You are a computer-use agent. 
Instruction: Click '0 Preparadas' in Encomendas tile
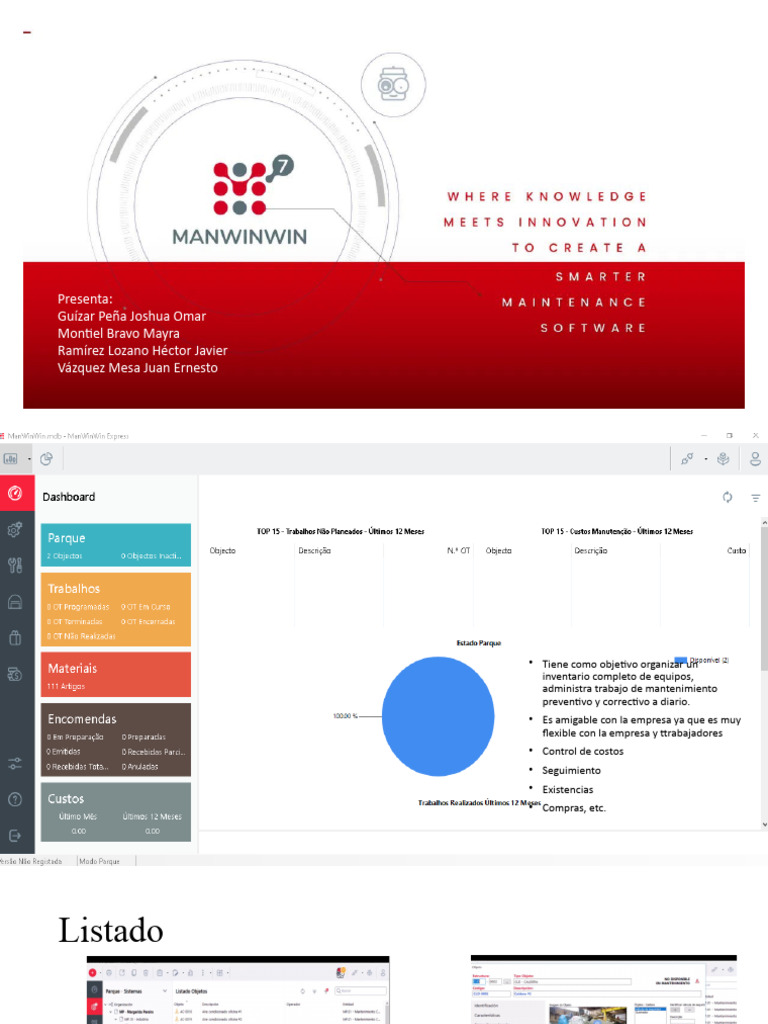[144, 737]
